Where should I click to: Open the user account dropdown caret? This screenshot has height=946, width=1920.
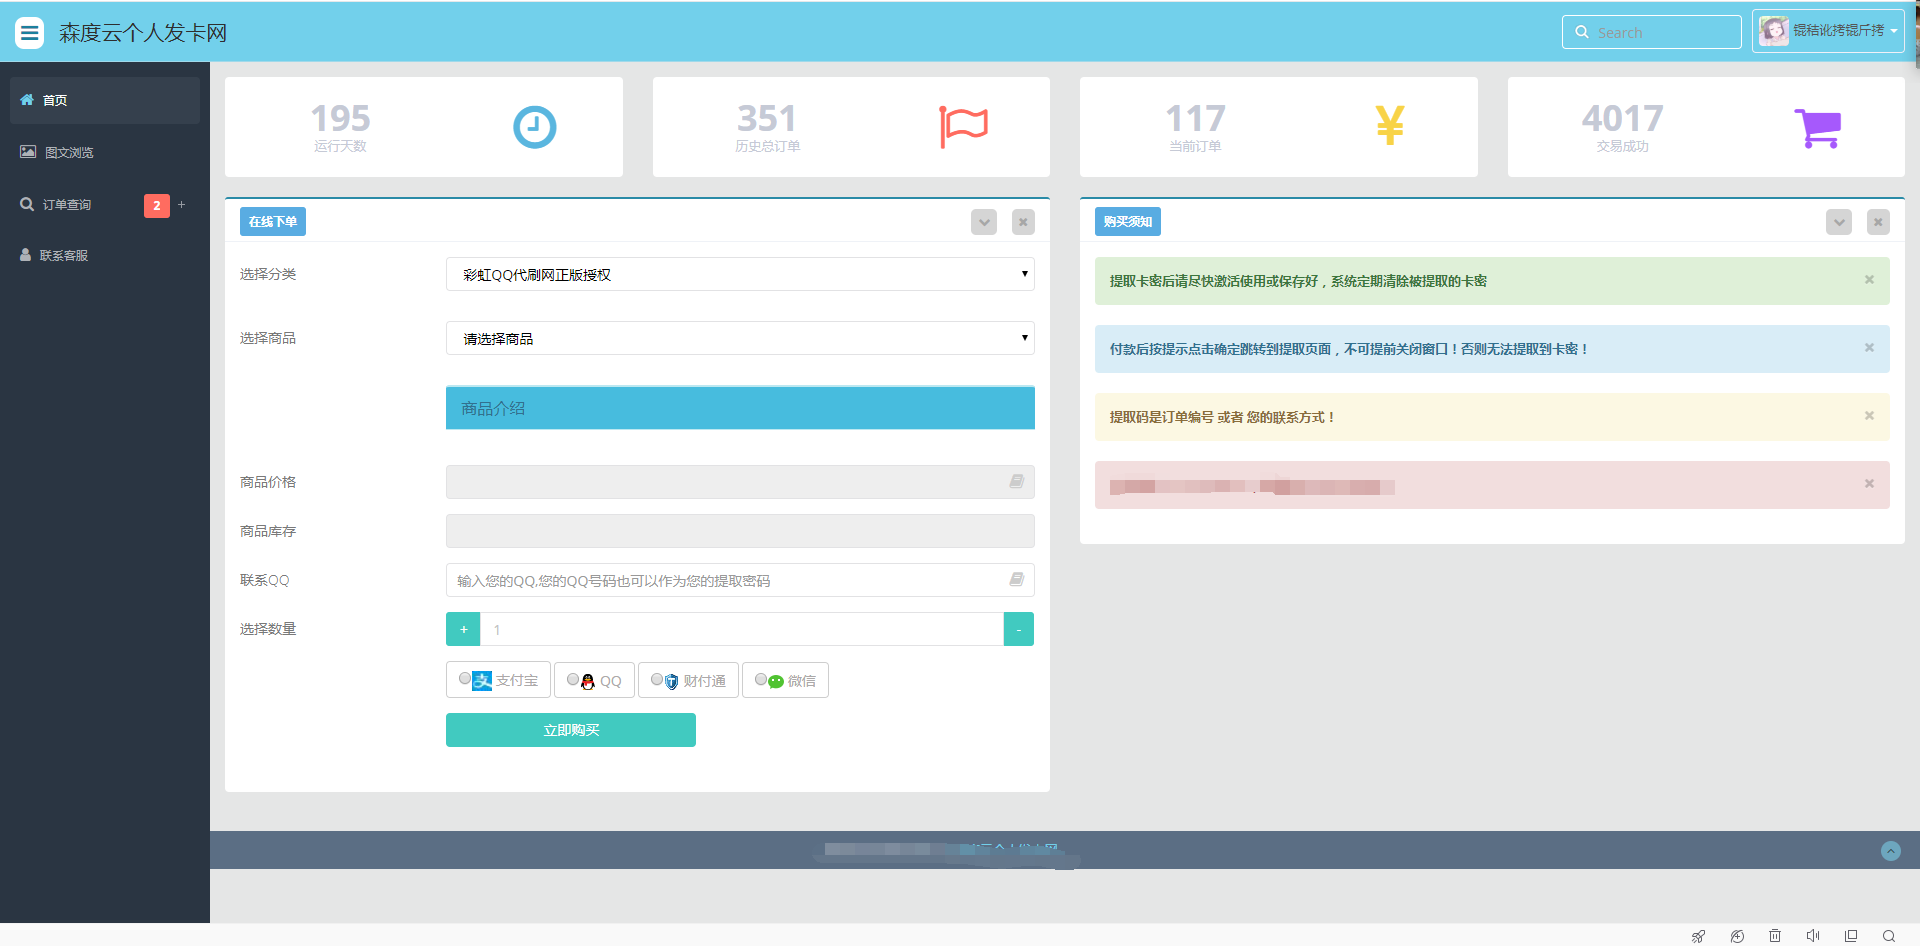[x=1894, y=31]
